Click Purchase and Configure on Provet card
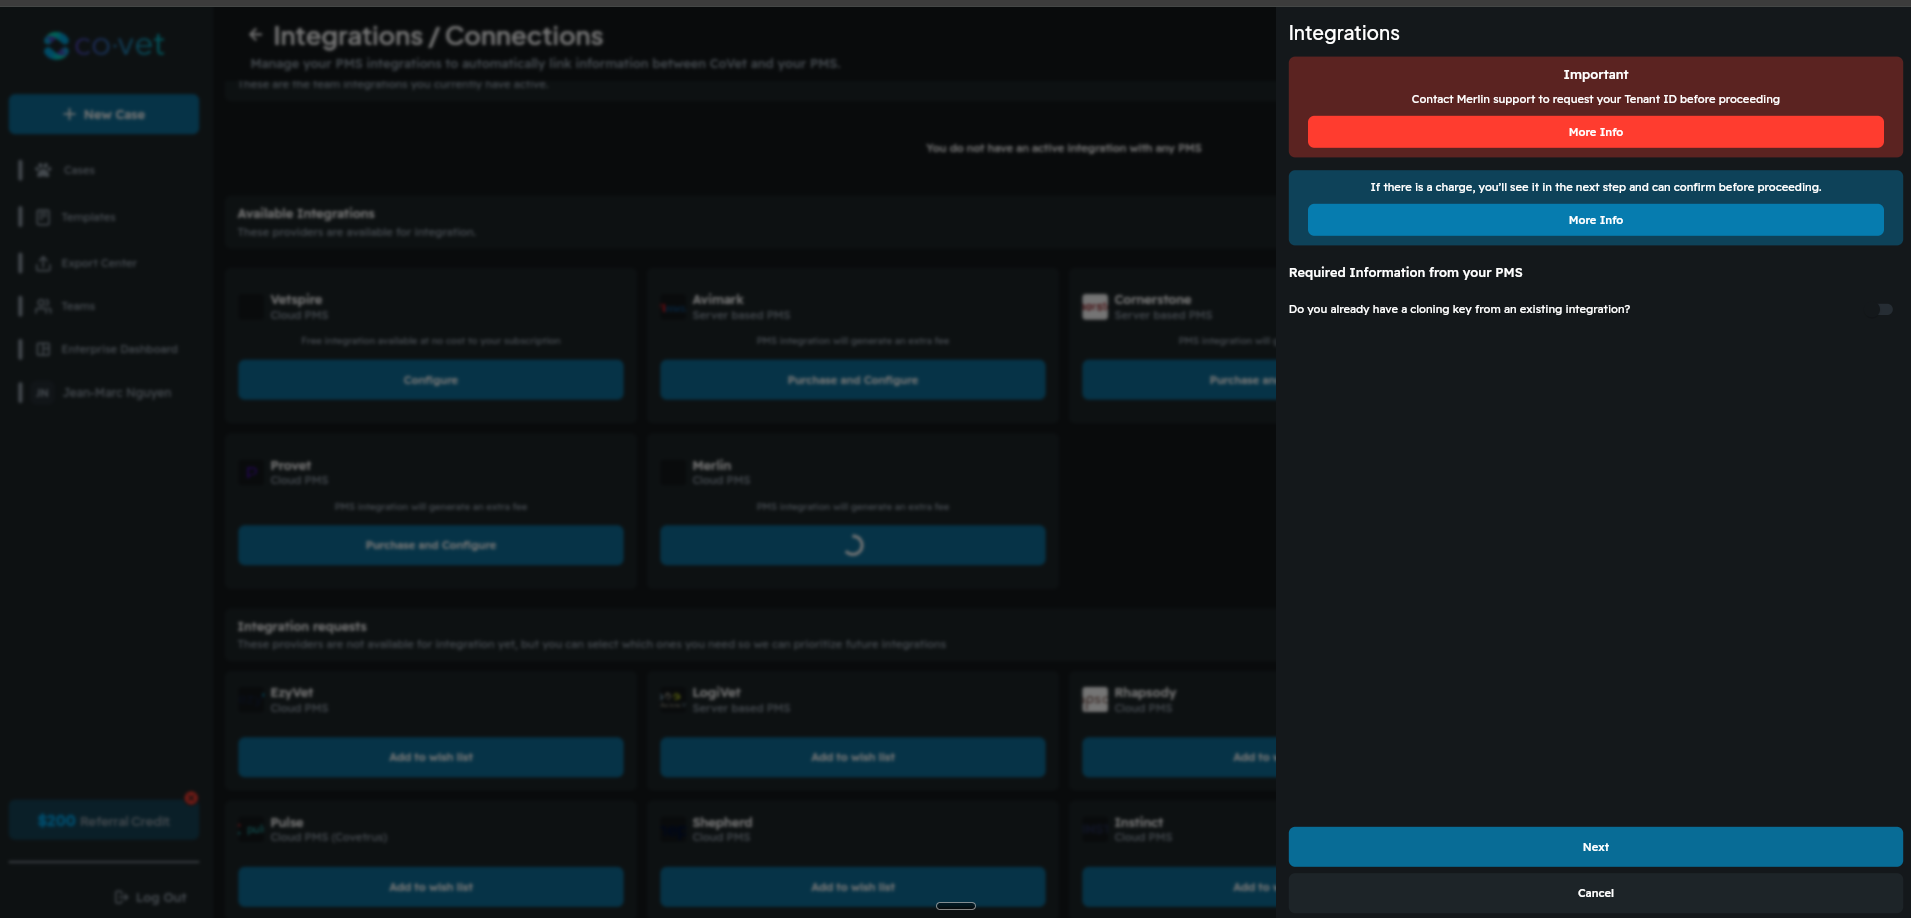 [x=430, y=545]
